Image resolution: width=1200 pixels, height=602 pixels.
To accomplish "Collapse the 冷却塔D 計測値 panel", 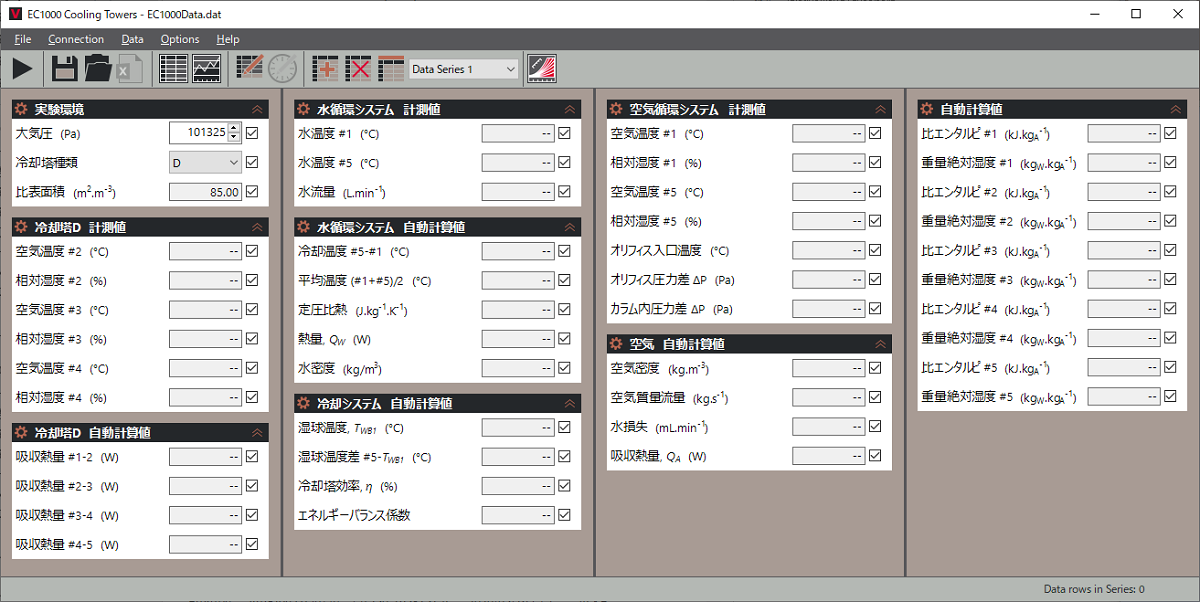I will 257,227.
